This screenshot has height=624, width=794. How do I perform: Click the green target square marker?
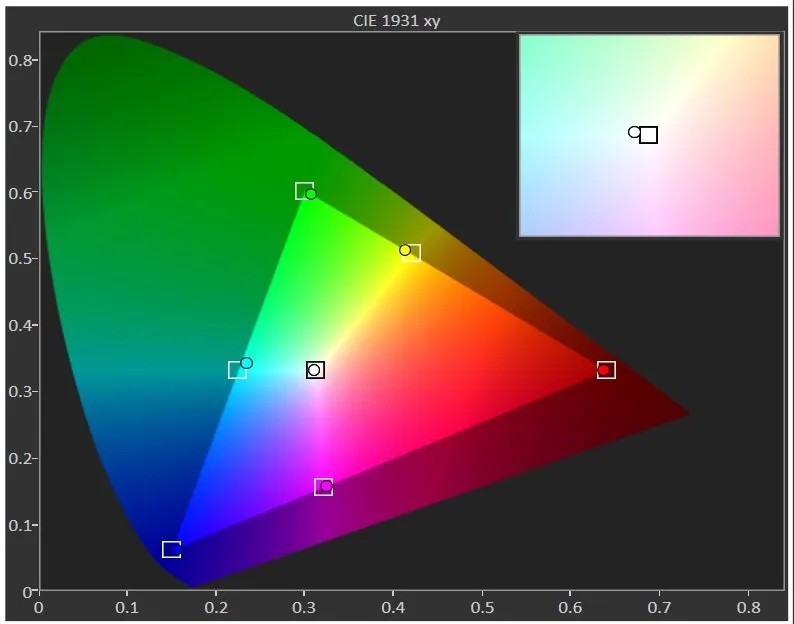click(x=304, y=191)
